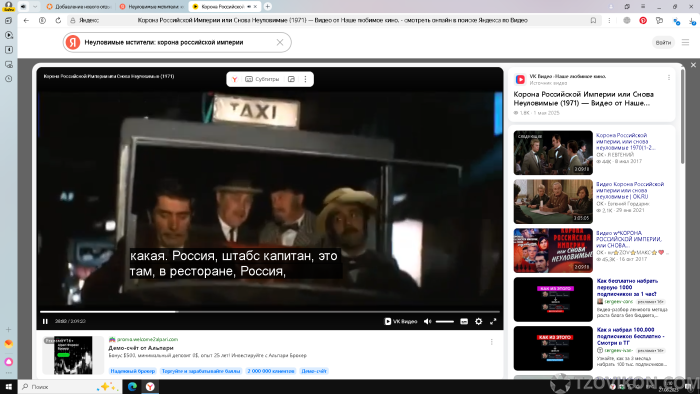Open a new browser tab
Screen dimensions: 700x394
[x=267, y=6]
